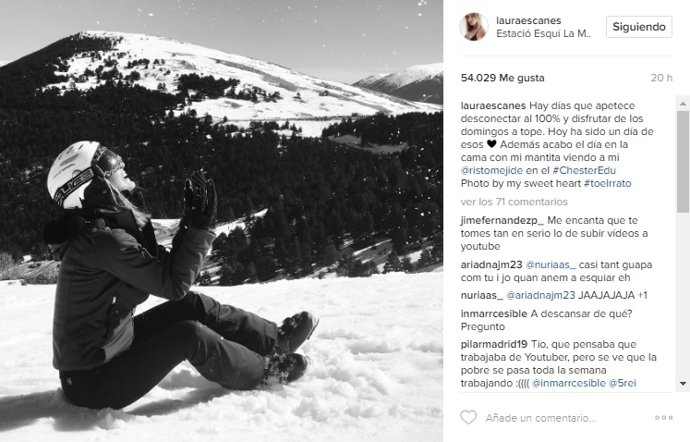
Task: Open the three-dot more options menu
Action: [x=664, y=417]
